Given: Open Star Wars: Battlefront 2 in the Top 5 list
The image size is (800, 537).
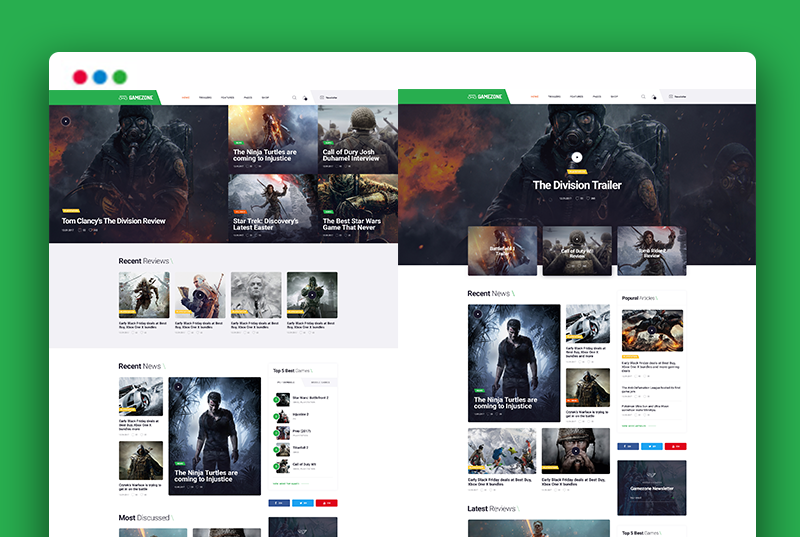Looking at the screenshot, I should coord(310,398).
